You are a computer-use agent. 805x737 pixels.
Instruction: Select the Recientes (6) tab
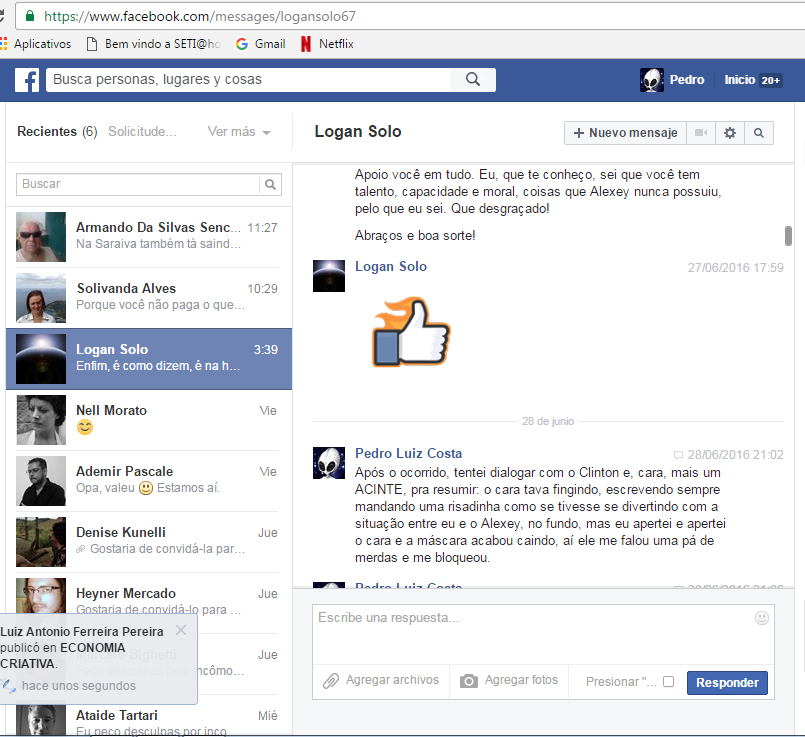(x=57, y=132)
